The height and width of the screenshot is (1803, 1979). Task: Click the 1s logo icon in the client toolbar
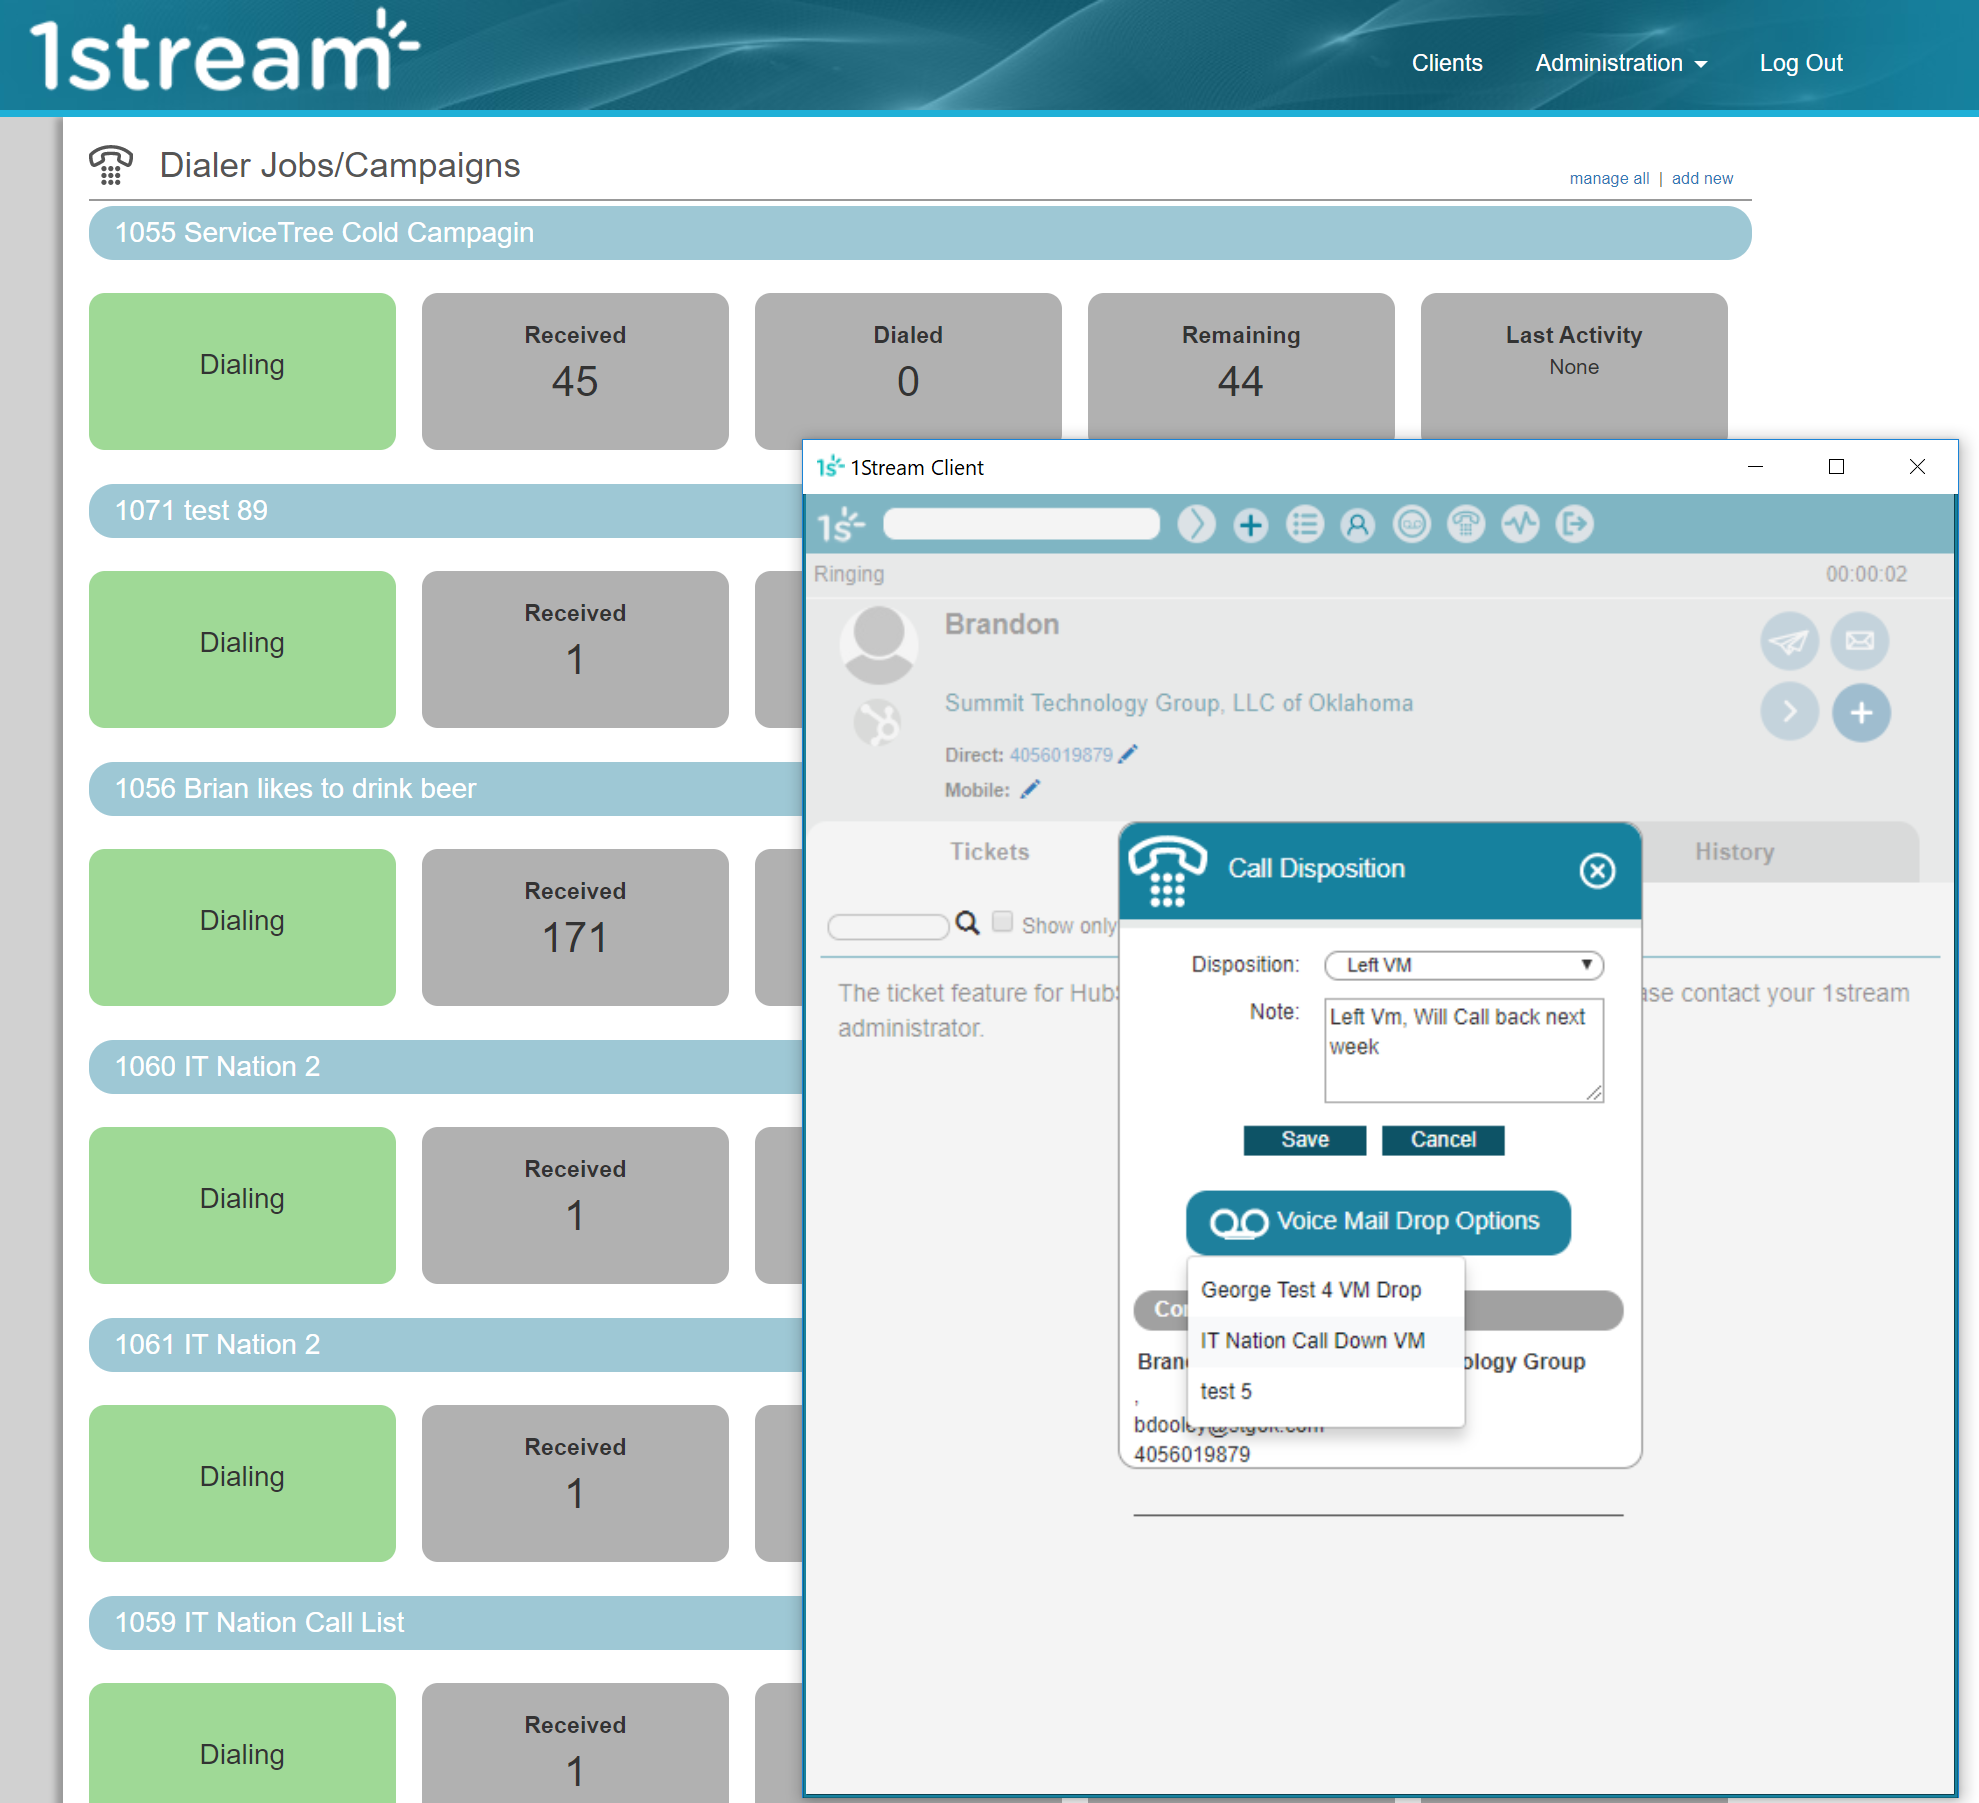841,524
